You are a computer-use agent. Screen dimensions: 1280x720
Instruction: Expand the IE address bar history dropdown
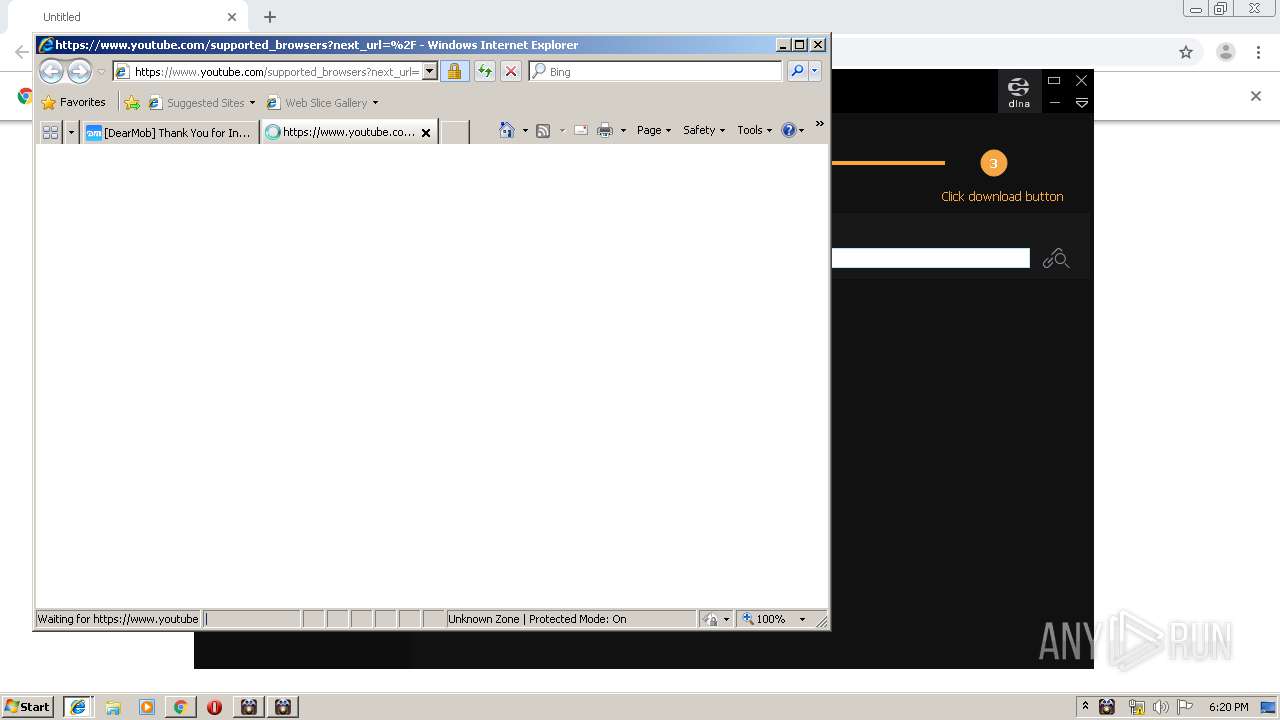[x=430, y=71]
